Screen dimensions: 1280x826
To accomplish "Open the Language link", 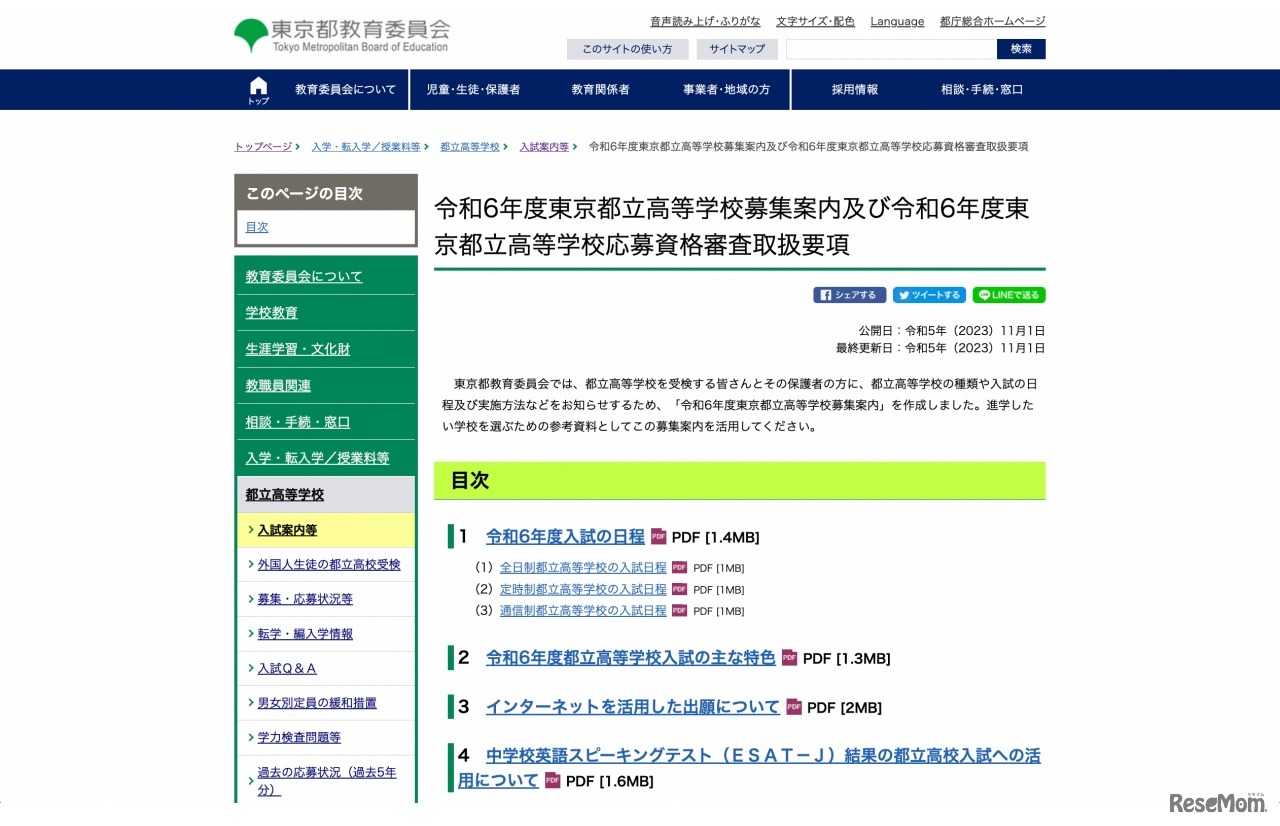I will pyautogui.click(x=897, y=21).
